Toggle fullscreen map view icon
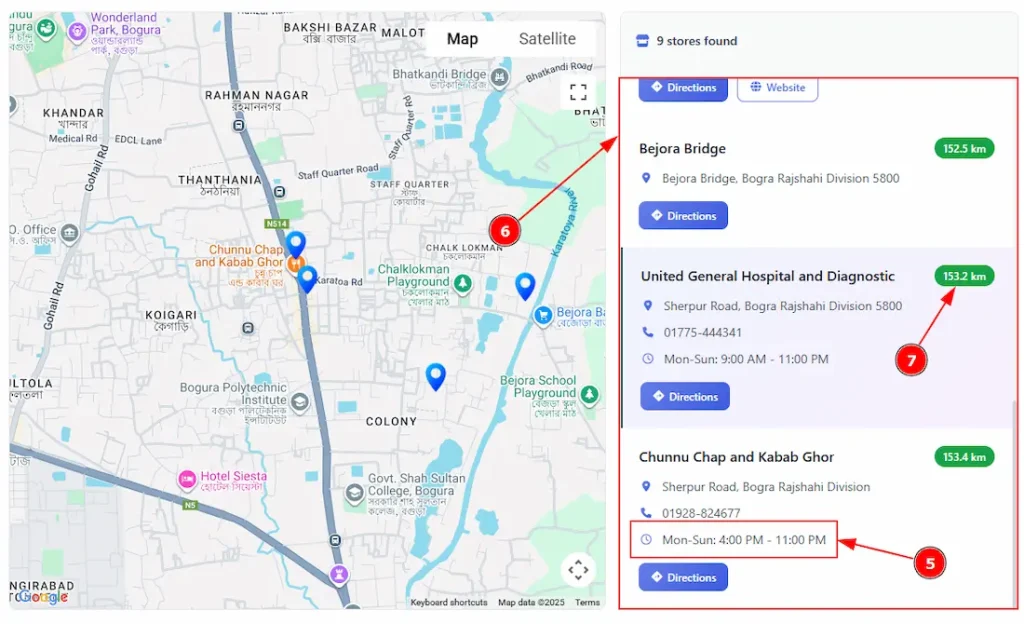The width and height of the screenshot is (1024, 624). (x=578, y=92)
